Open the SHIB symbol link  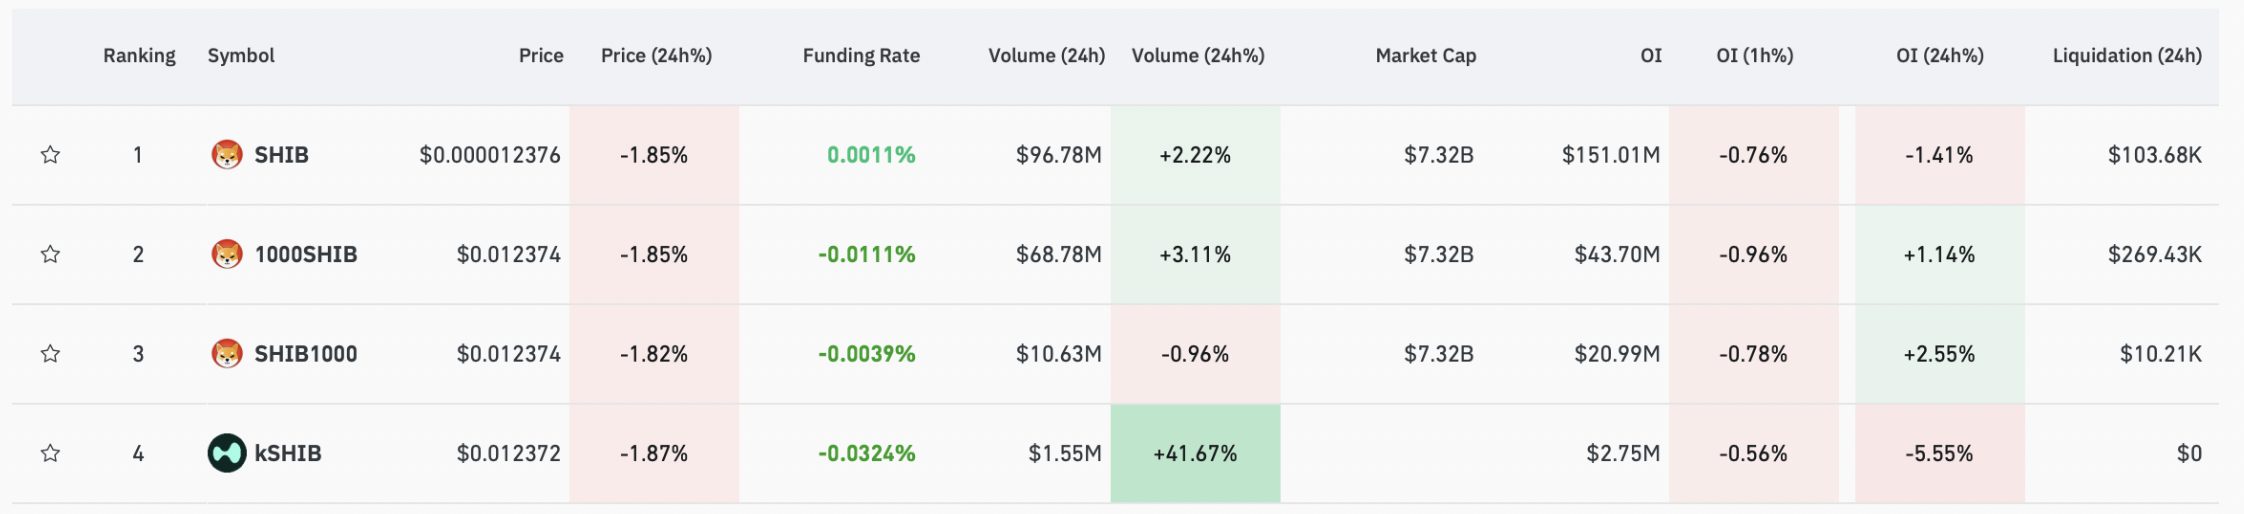coord(281,155)
